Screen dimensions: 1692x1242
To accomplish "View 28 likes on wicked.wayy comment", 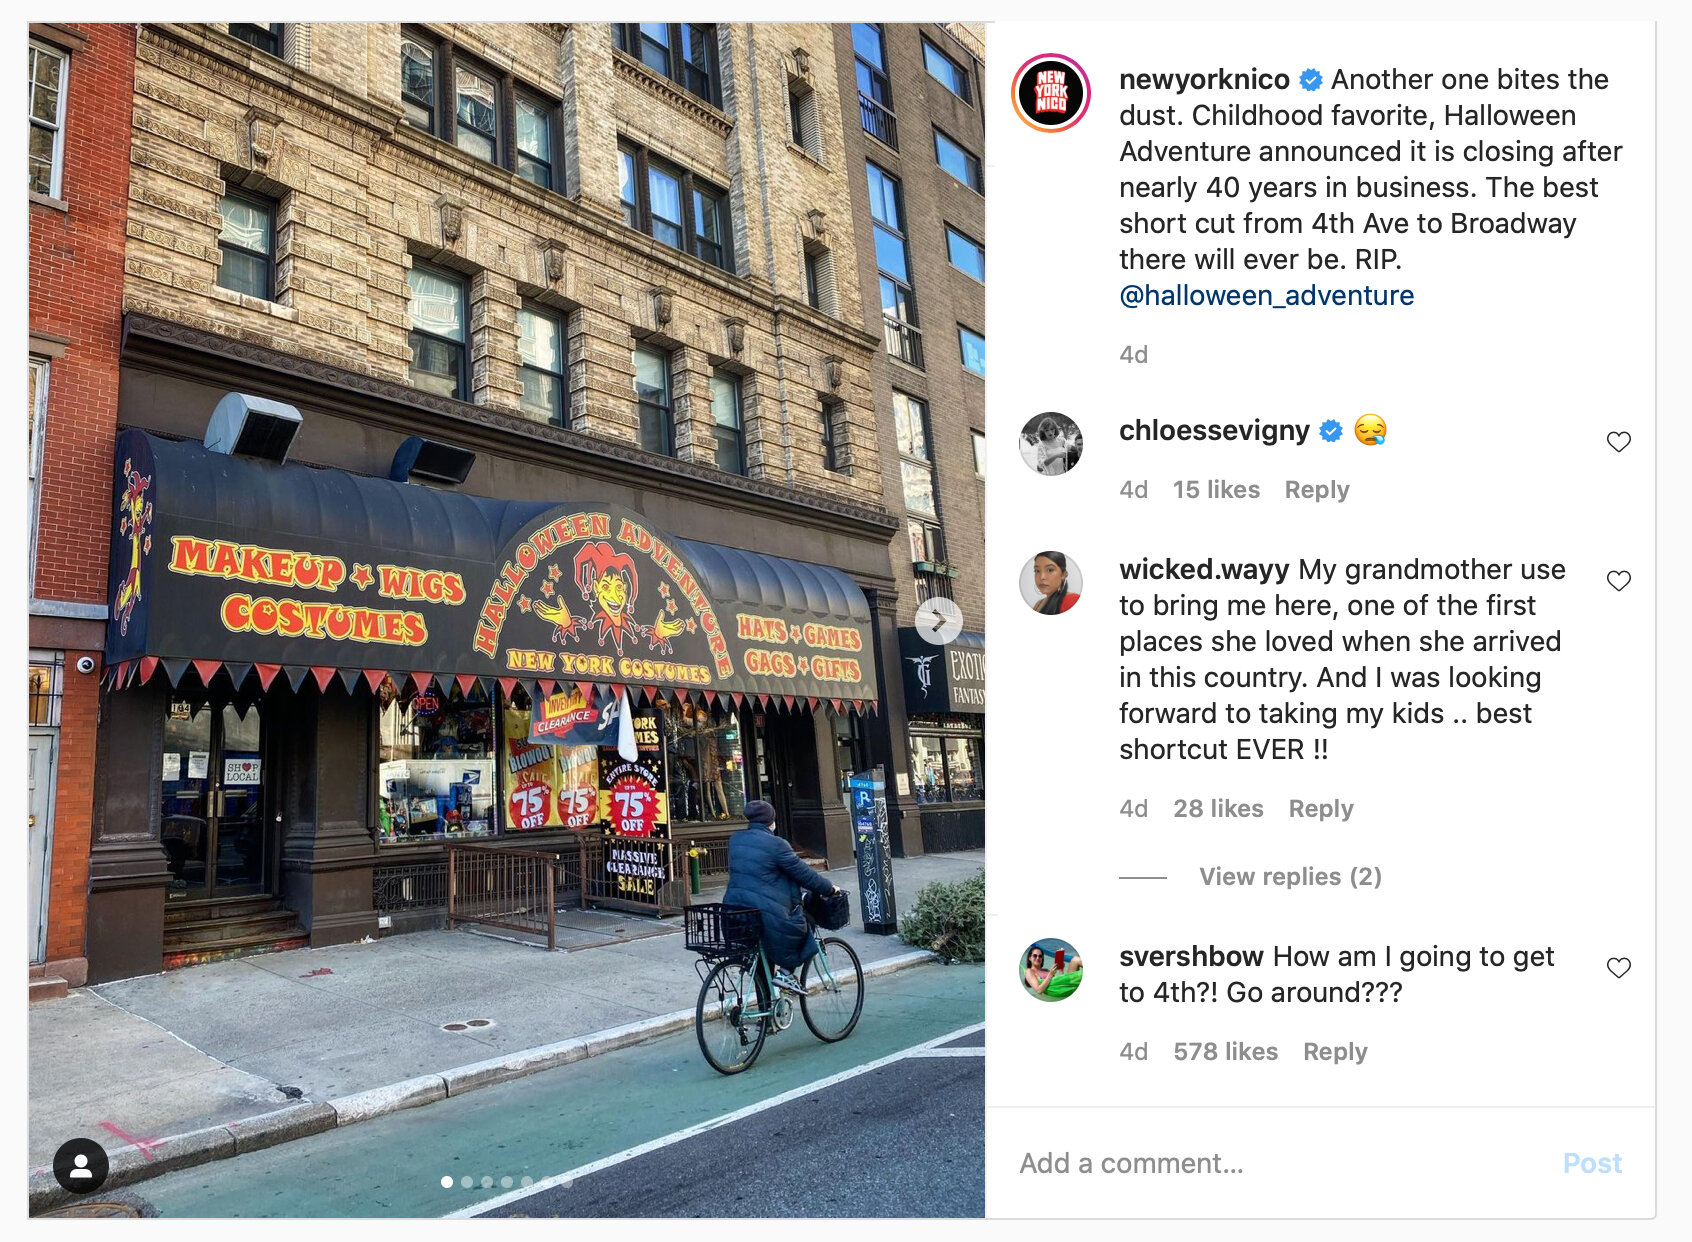I will (x=1218, y=809).
